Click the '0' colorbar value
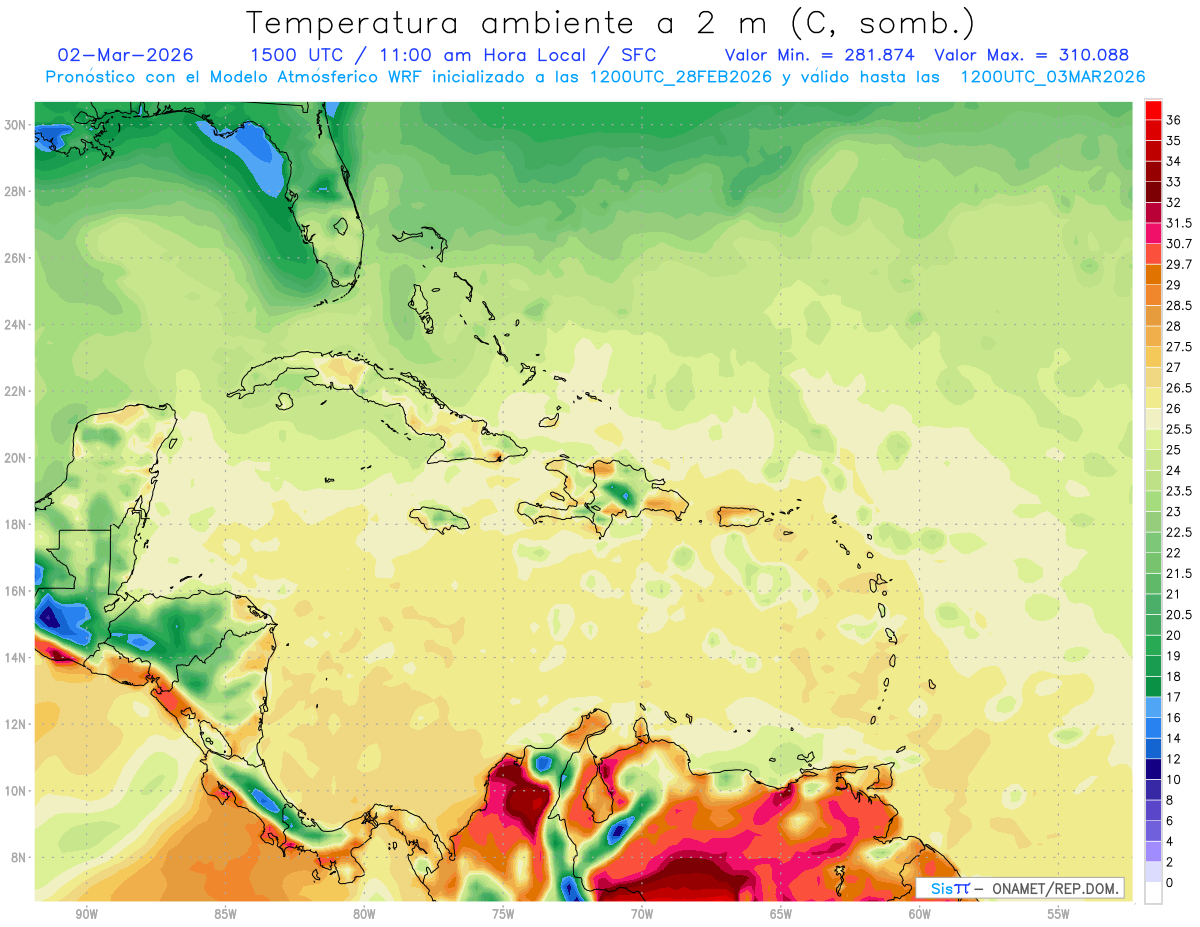This screenshot has width=1200, height=927. [1171, 883]
